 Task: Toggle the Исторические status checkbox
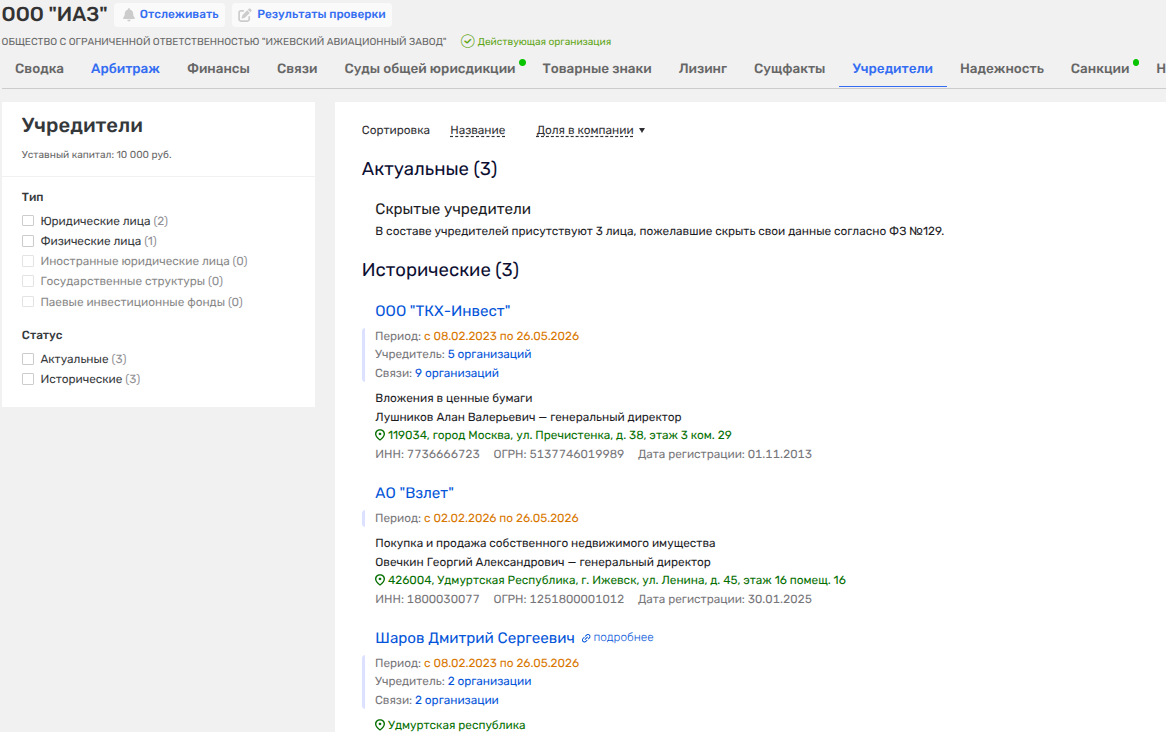28,379
